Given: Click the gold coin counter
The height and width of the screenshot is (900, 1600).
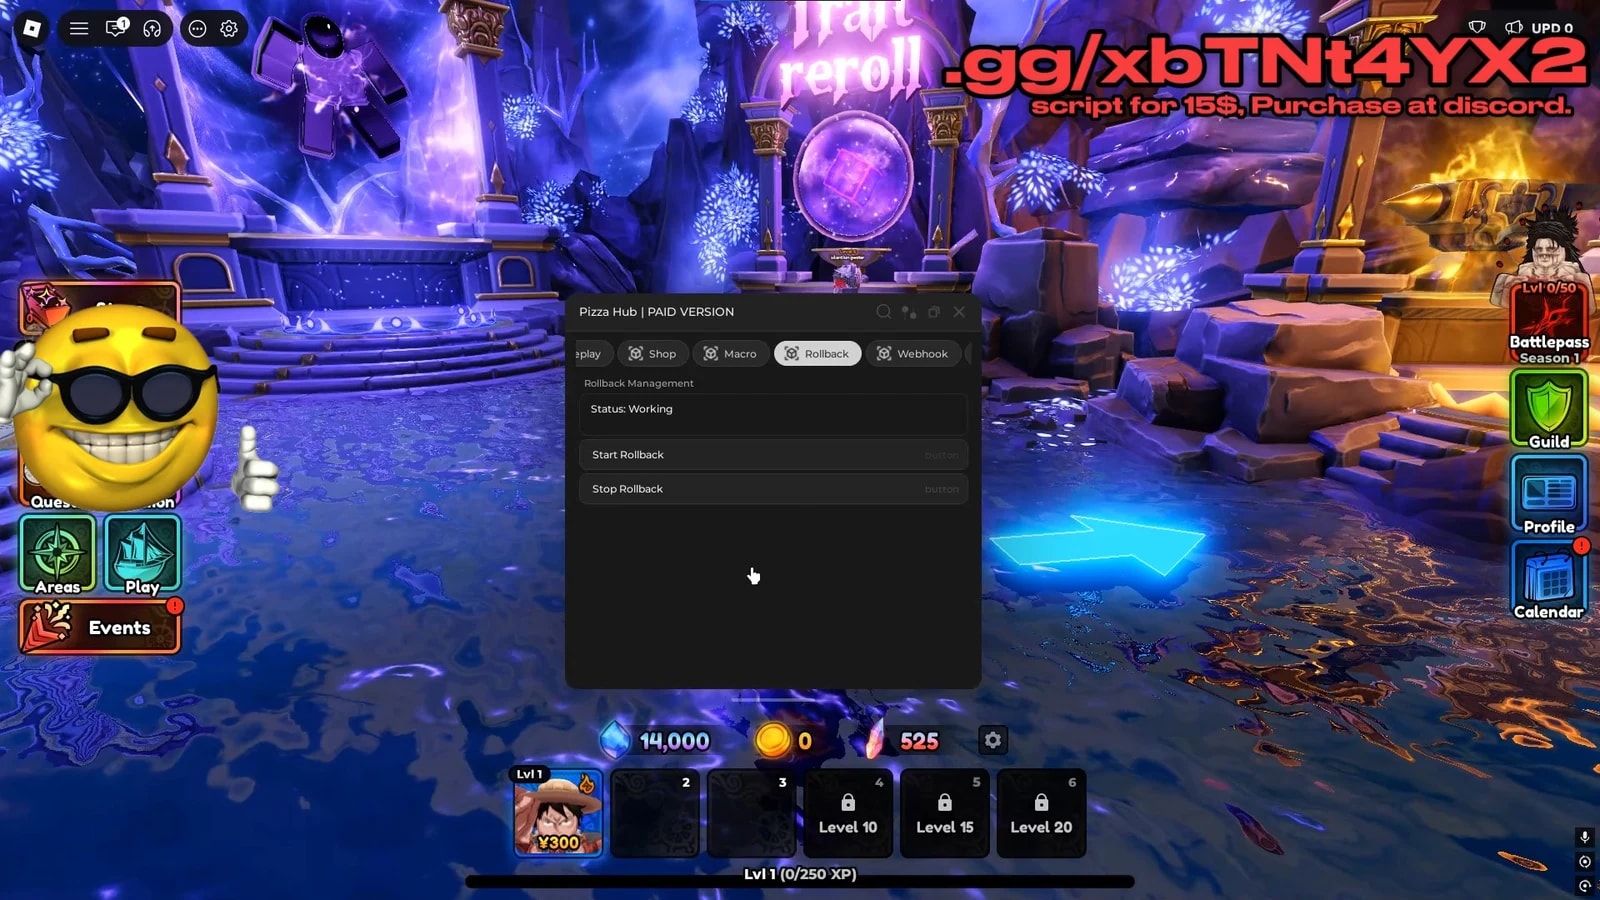Looking at the screenshot, I should [x=784, y=741].
